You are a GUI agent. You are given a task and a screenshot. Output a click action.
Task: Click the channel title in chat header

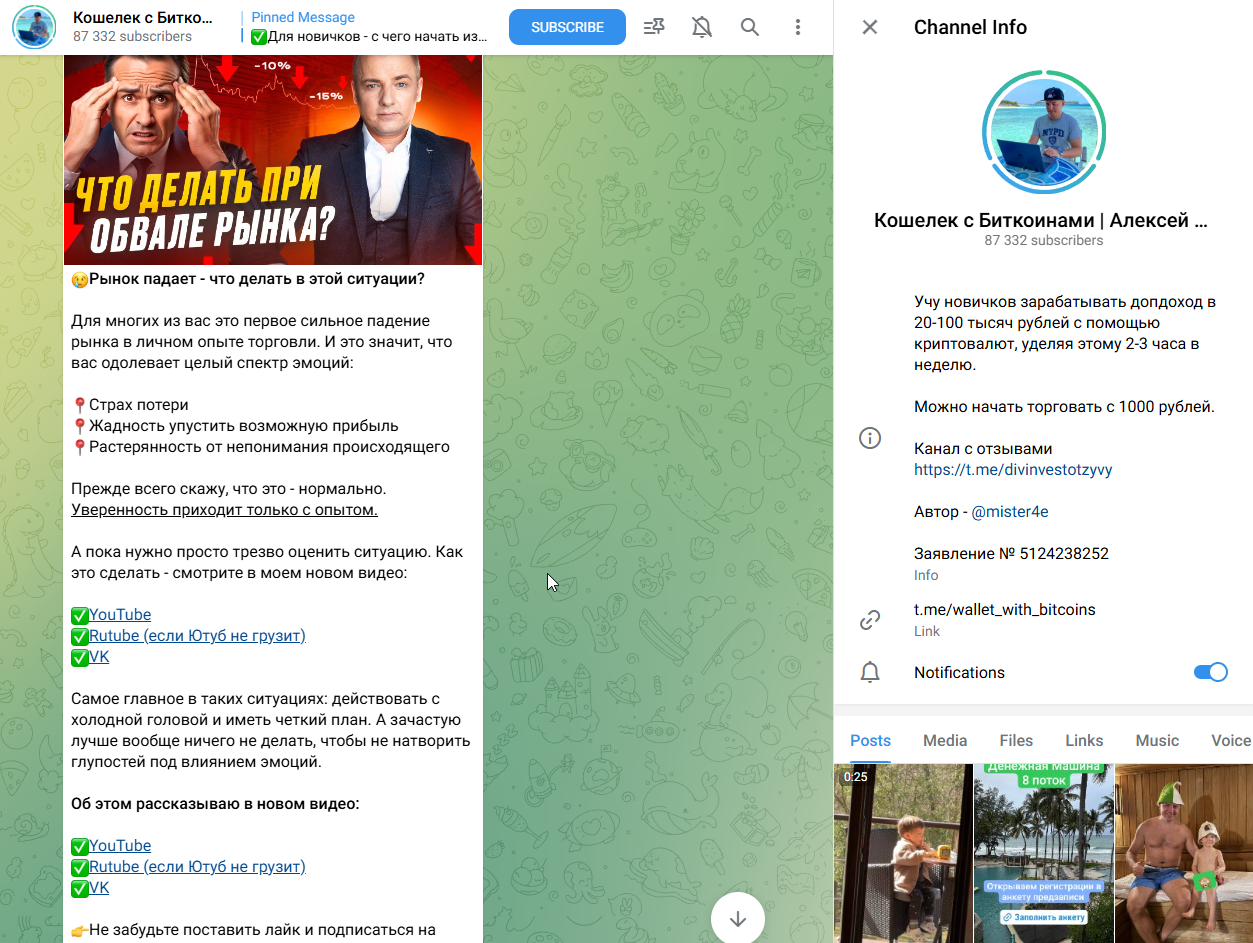point(143,18)
